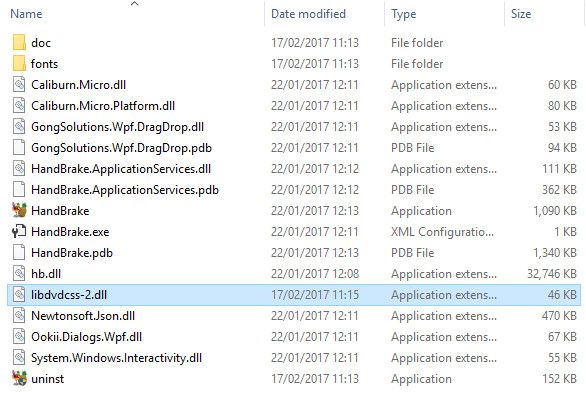This screenshot has width=586, height=395.
Task: Click File folder type of doc row
Action: point(417,43)
